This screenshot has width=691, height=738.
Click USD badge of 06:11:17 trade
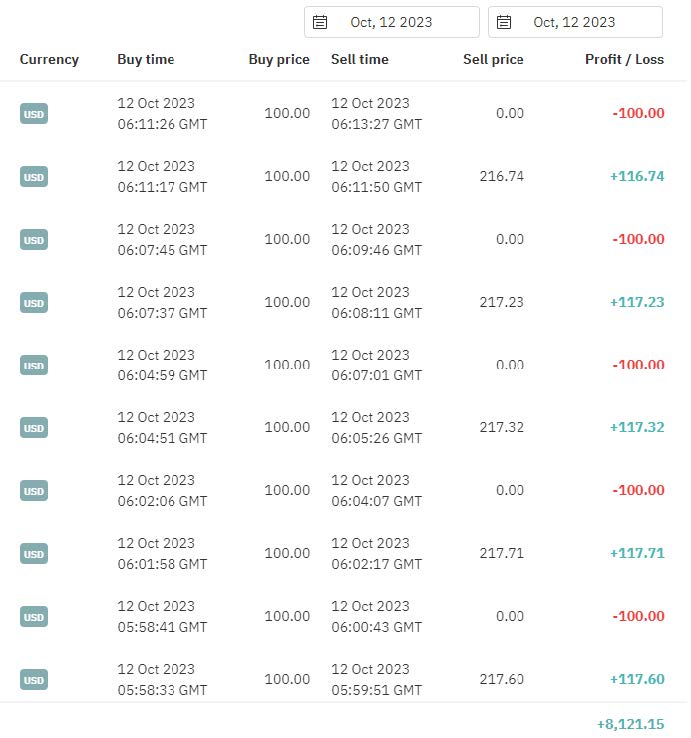pos(34,176)
